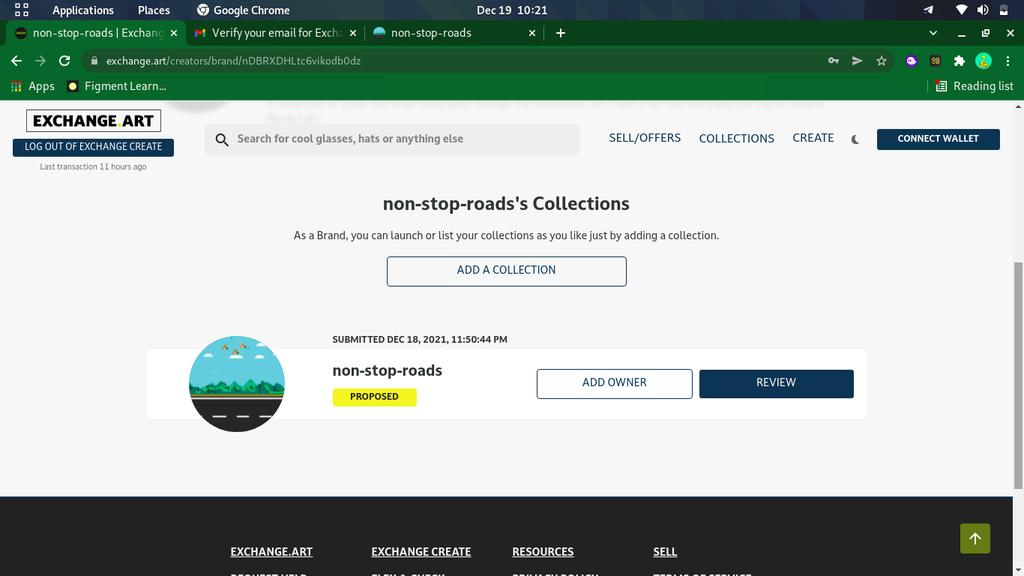This screenshot has width=1024, height=576.
Task: Click the non-stop-roads collection name
Action: click(x=387, y=370)
